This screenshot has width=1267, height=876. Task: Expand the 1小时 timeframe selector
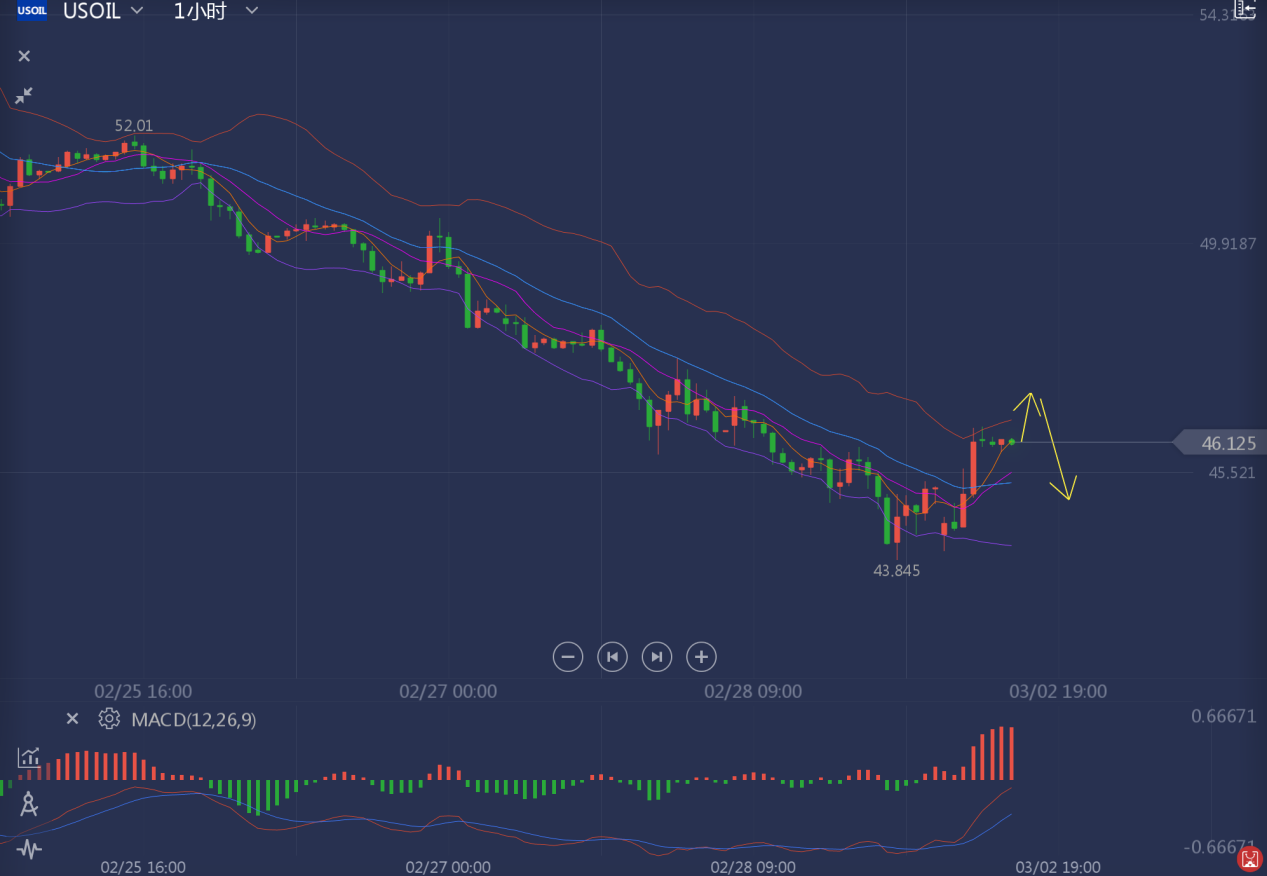point(251,11)
